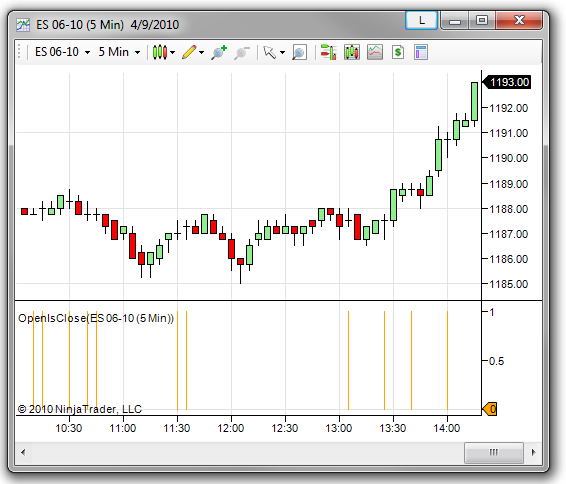The height and width of the screenshot is (484, 566).
Task: Maximize the chart window
Action: (482, 20)
